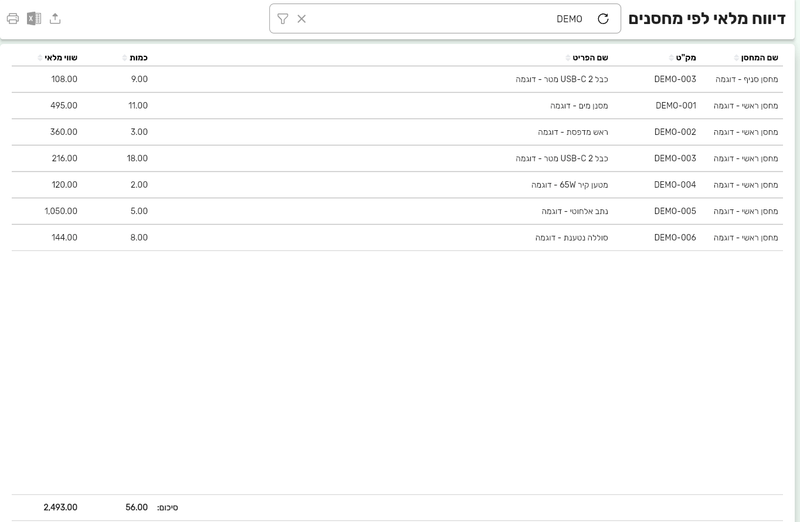This screenshot has width=800, height=522.
Task: Click the quantity 18.00 cell
Action: pyautogui.click(x=137, y=159)
